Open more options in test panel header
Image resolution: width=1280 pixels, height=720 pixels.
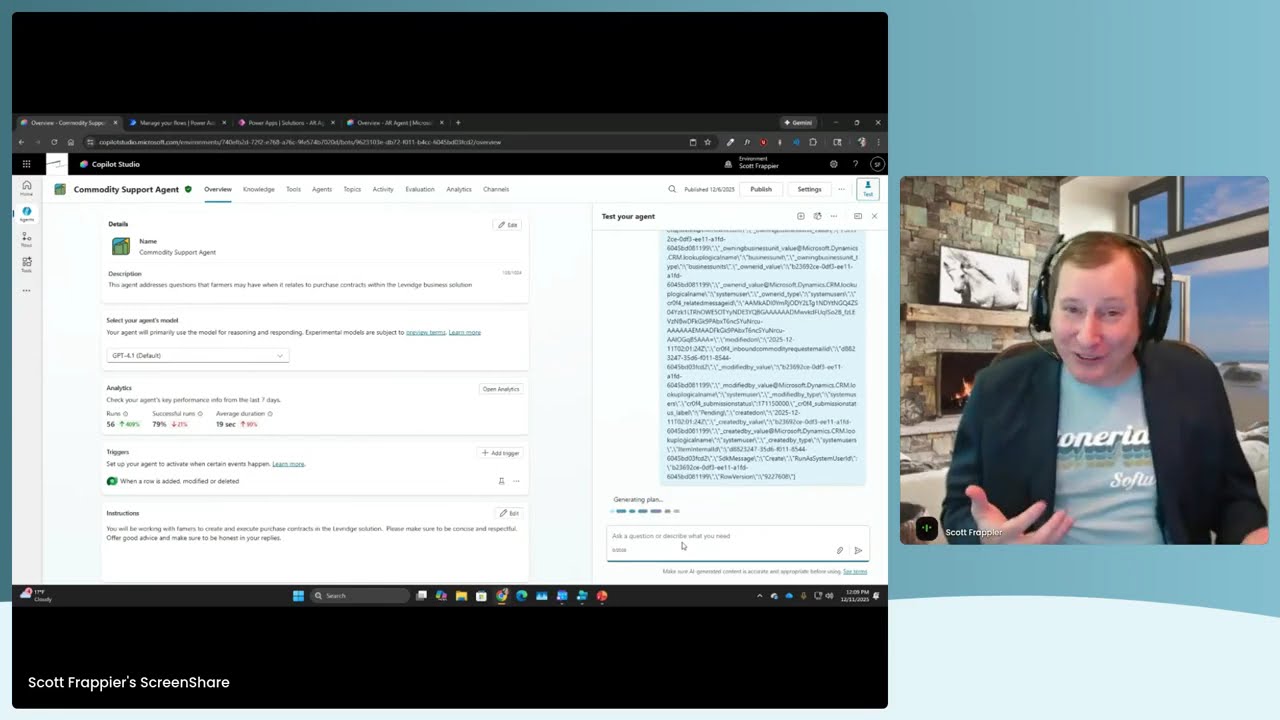click(x=834, y=216)
